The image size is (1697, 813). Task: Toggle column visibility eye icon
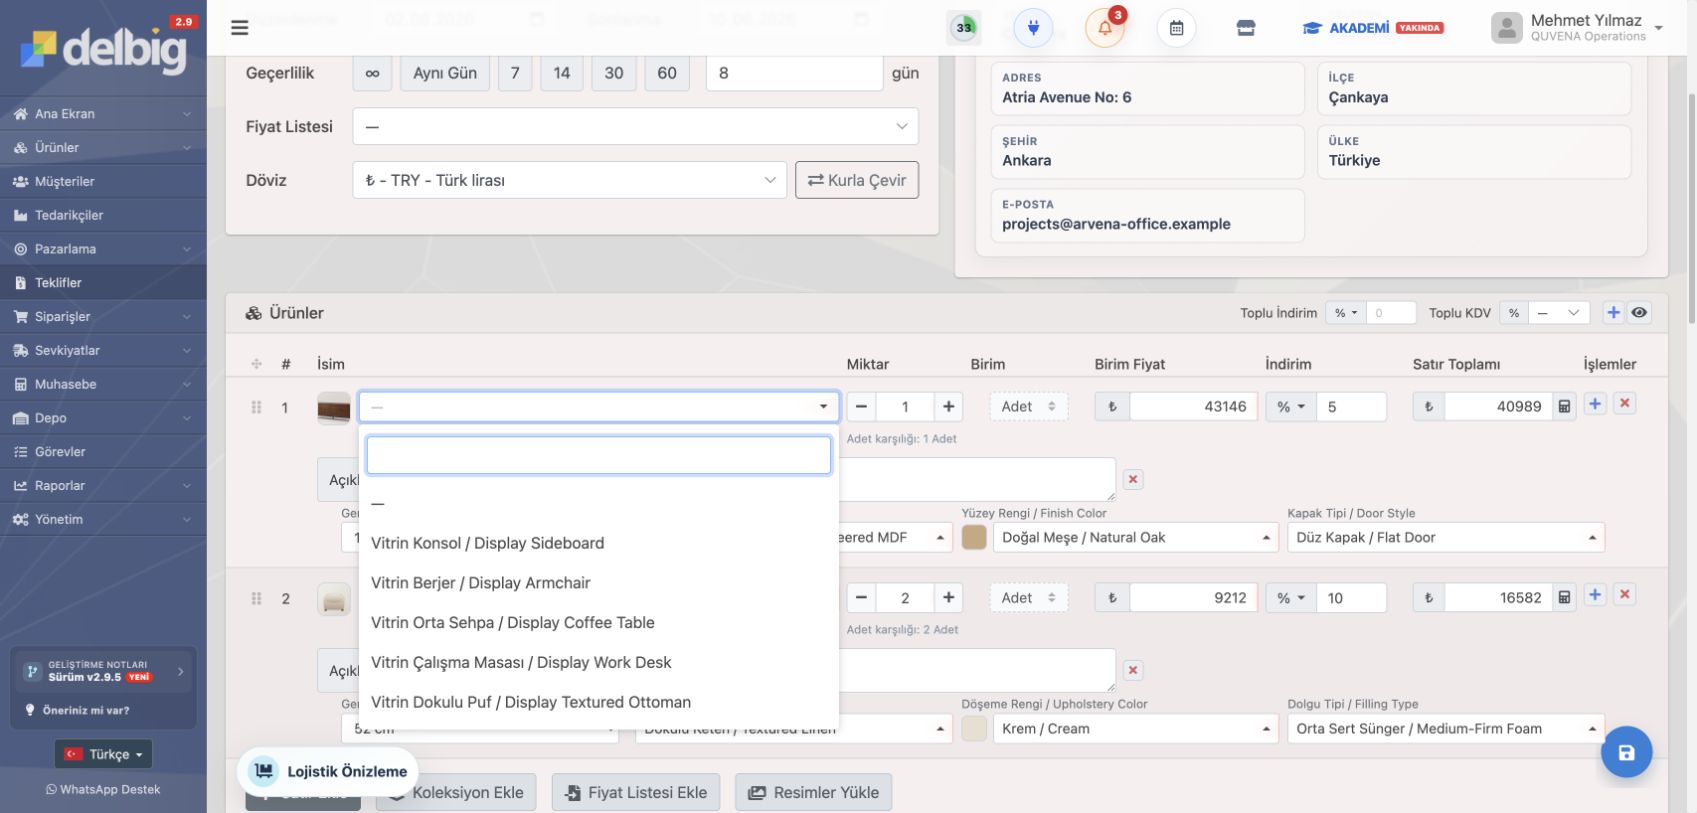click(1639, 313)
